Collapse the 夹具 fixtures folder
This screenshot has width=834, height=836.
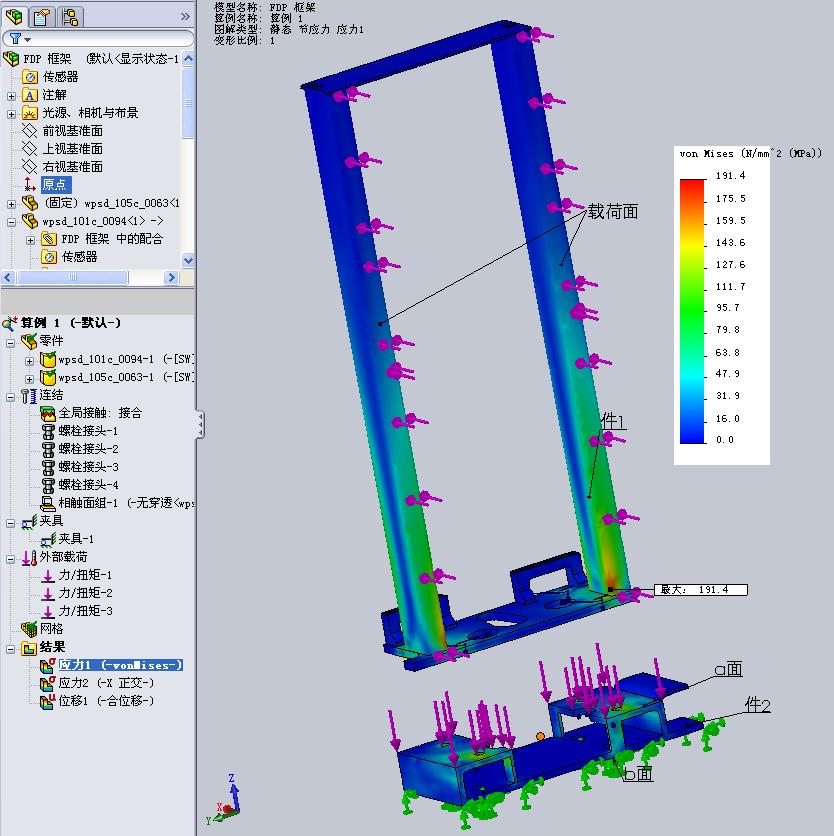(10, 523)
